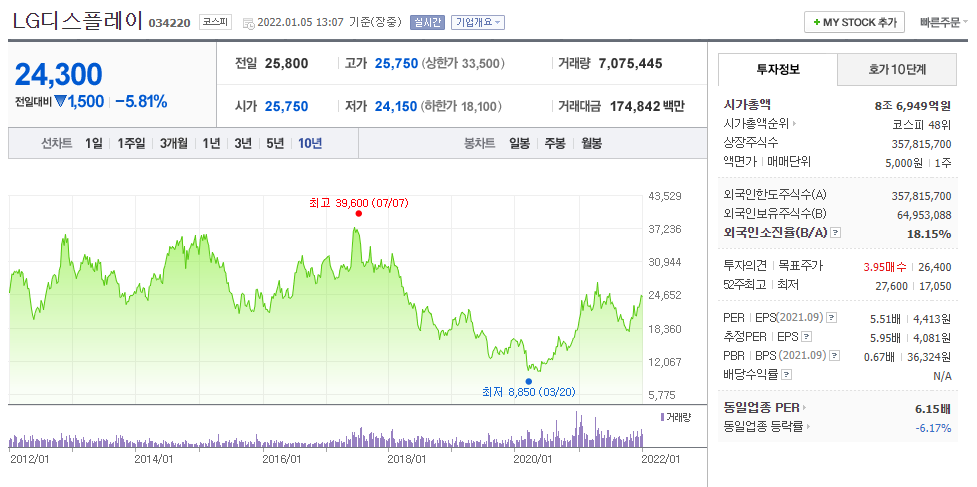Expand the 기업개요 dropdown

(x=478, y=22)
